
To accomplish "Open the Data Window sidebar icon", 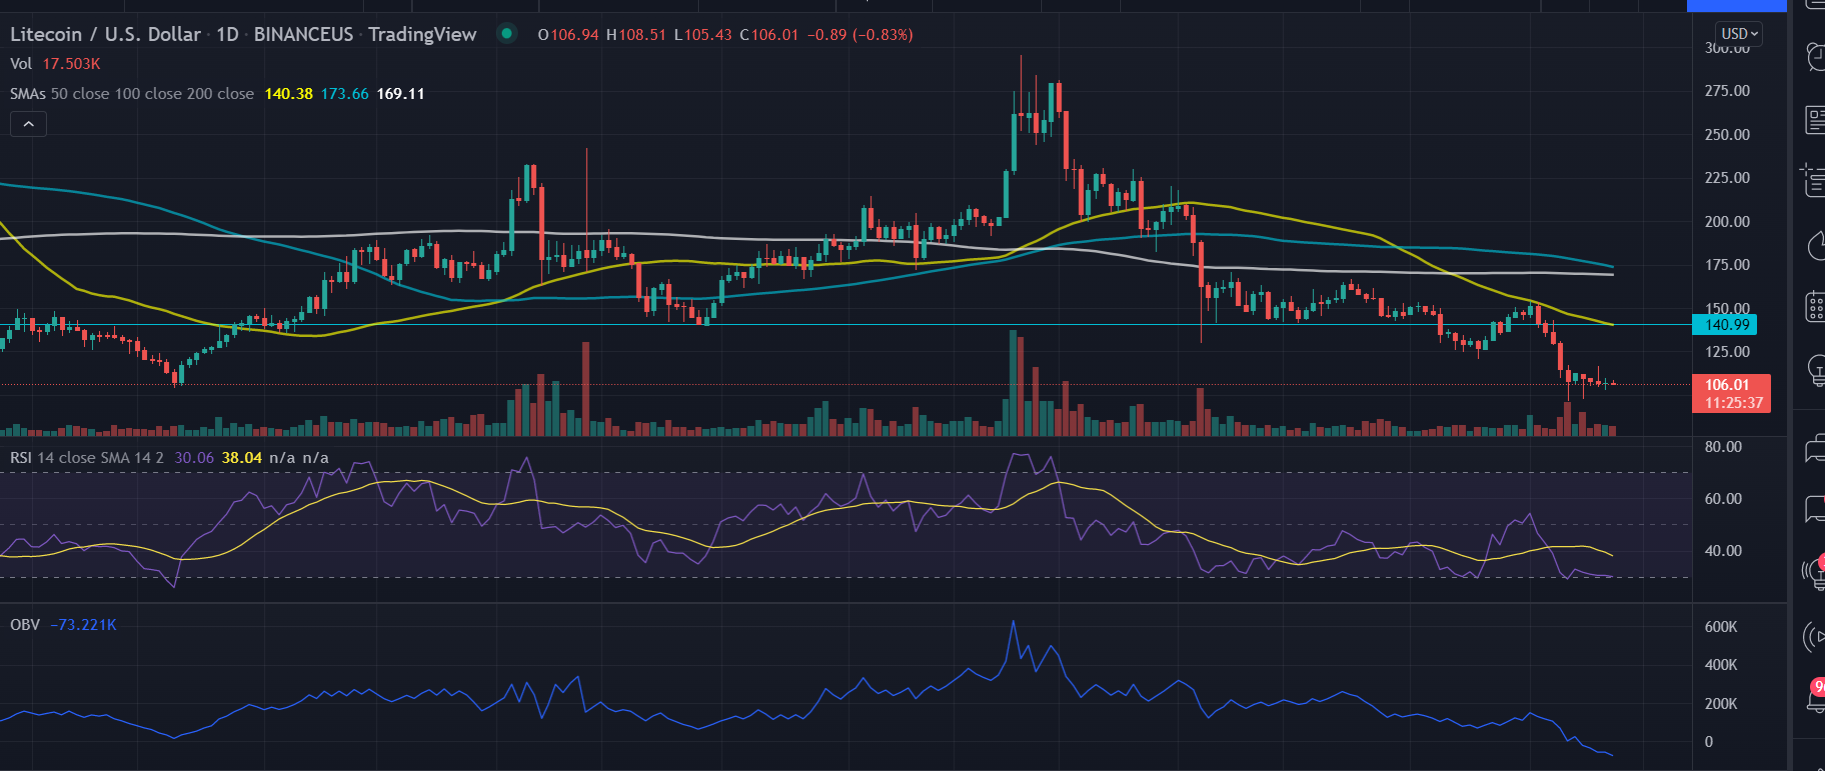I will (1815, 182).
